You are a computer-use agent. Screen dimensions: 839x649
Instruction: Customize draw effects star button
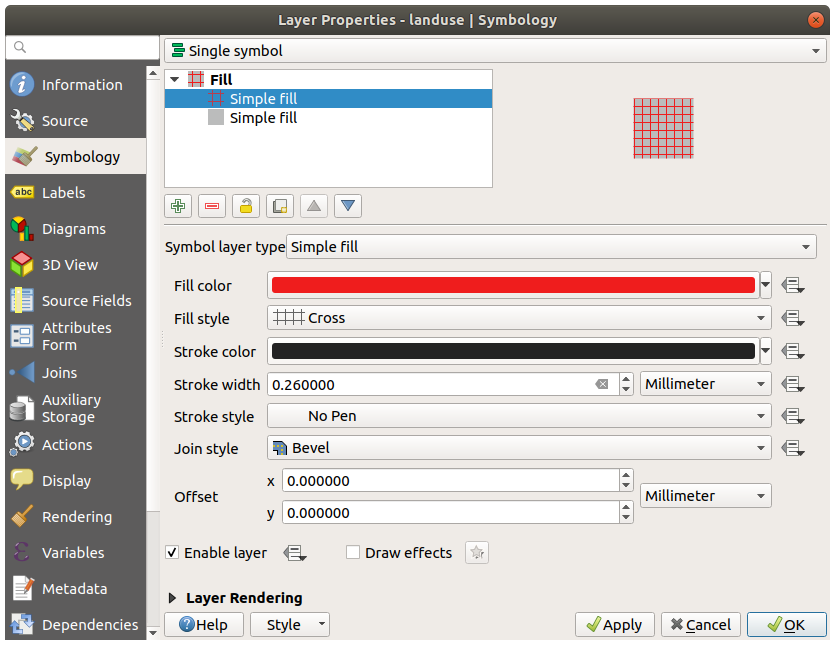(477, 553)
